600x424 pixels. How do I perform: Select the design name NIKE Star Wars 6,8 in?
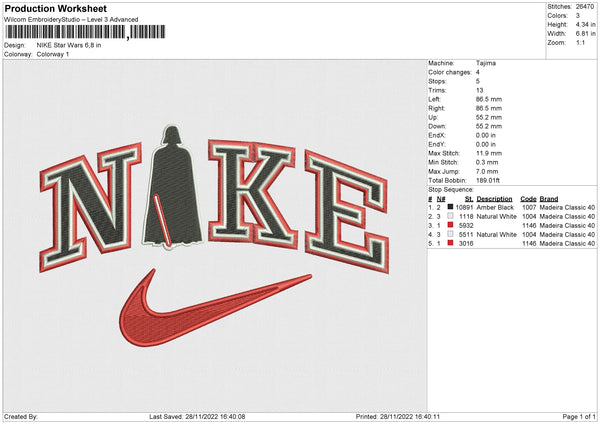[69, 45]
